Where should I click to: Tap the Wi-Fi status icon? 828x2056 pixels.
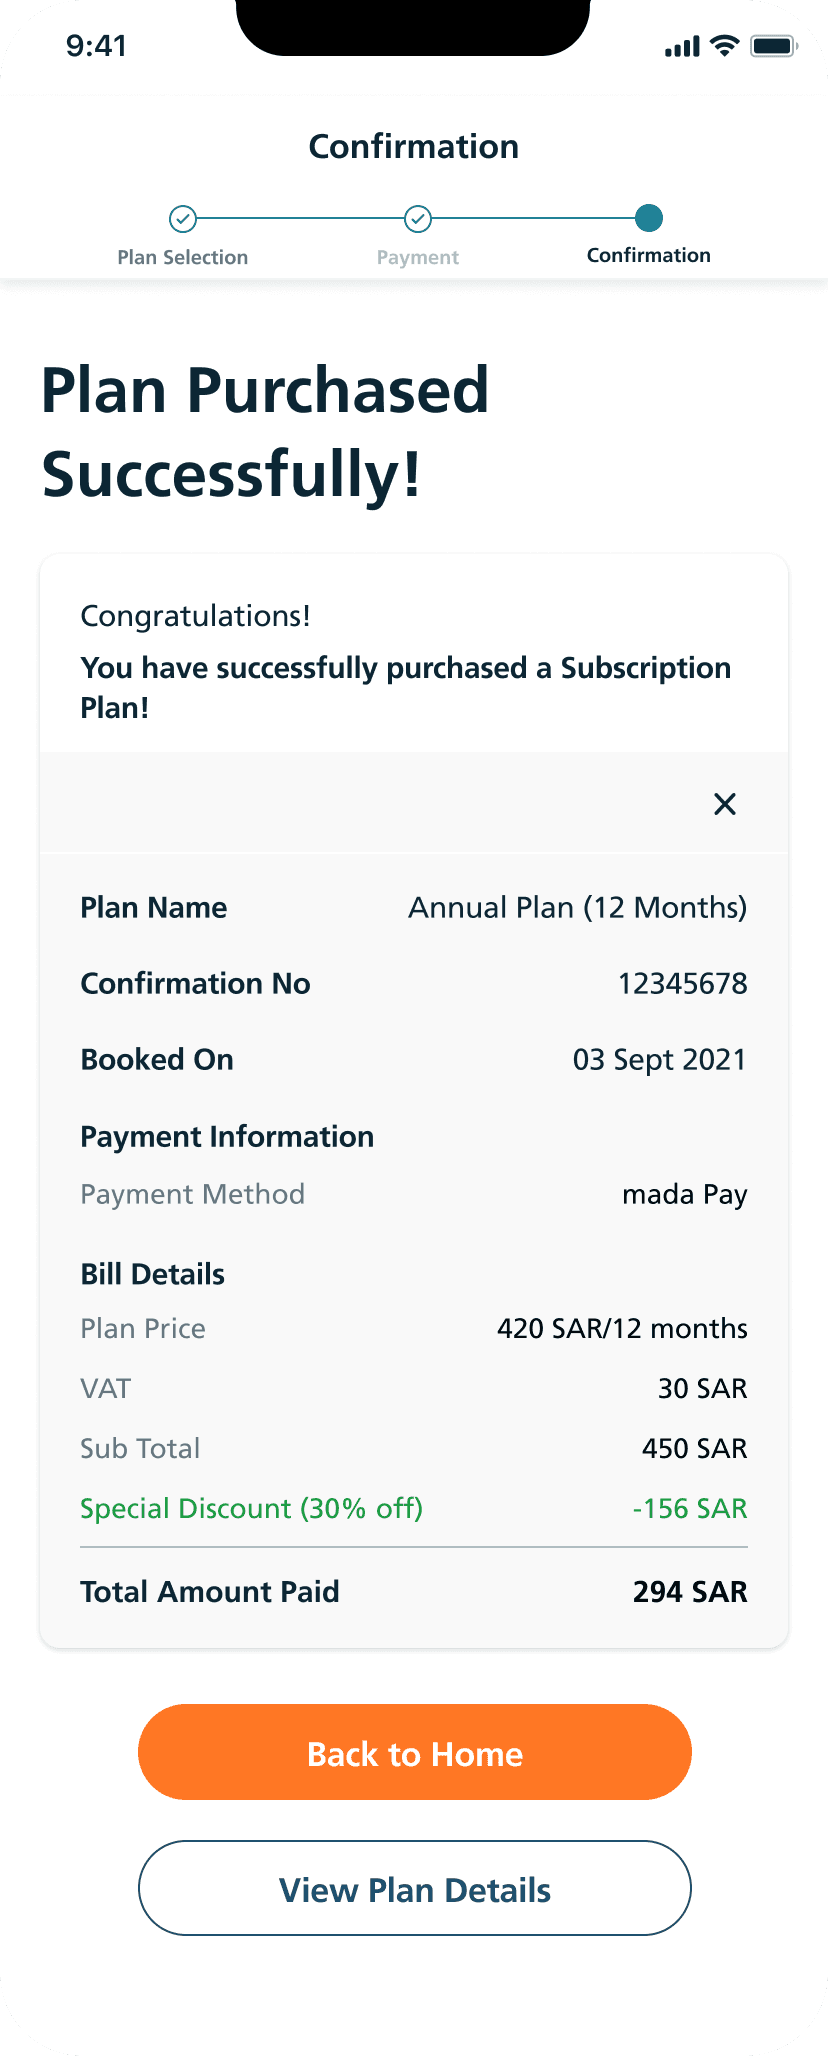tap(724, 46)
